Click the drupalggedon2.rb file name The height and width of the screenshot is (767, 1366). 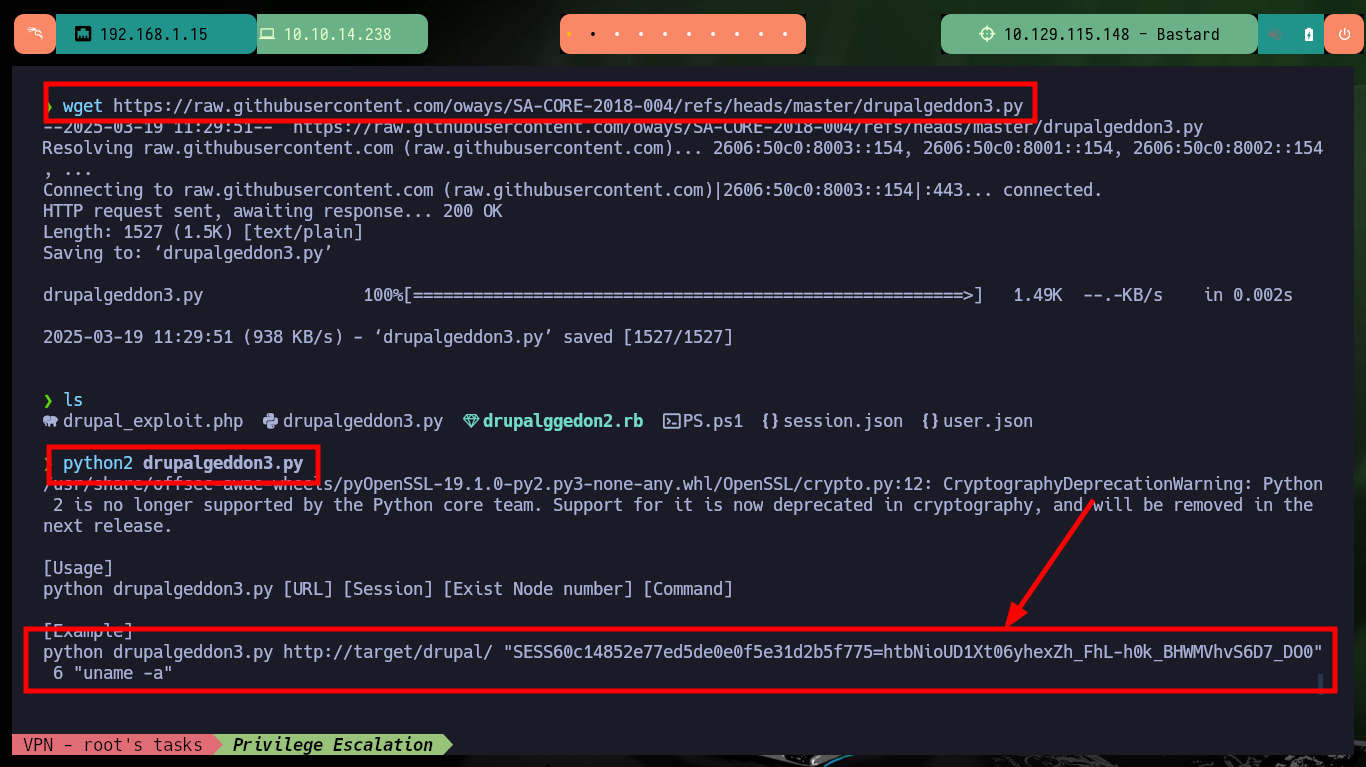pos(563,421)
